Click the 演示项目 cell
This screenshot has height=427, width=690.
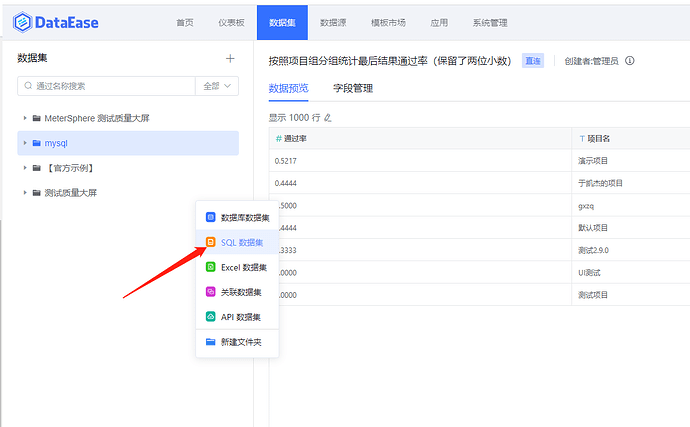(631, 161)
